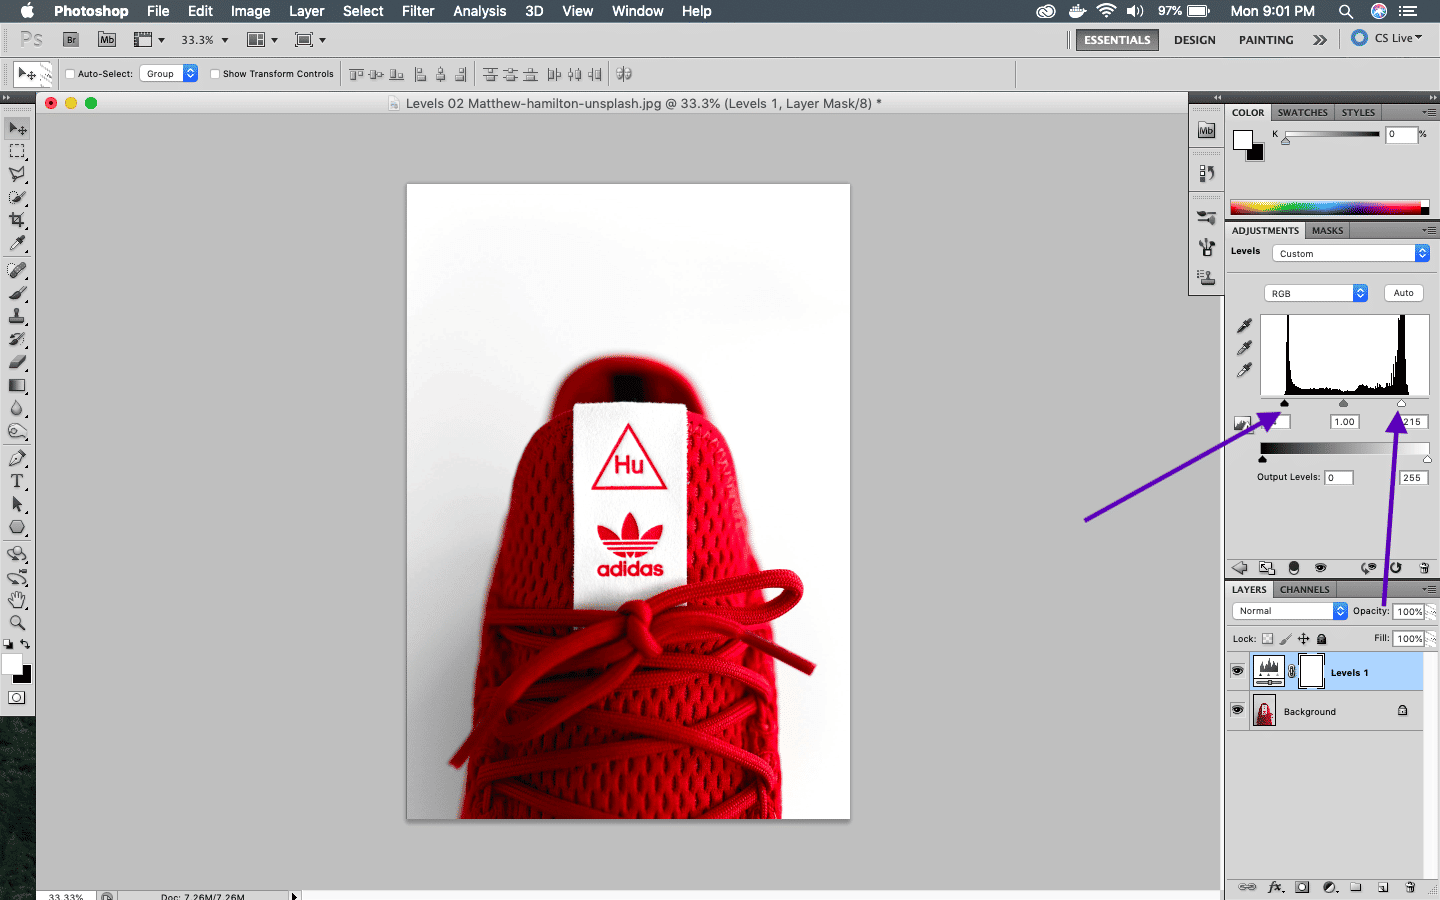Launch Mini Bridge from the application bar
Viewport: 1440px width, 900px height.
(x=107, y=40)
